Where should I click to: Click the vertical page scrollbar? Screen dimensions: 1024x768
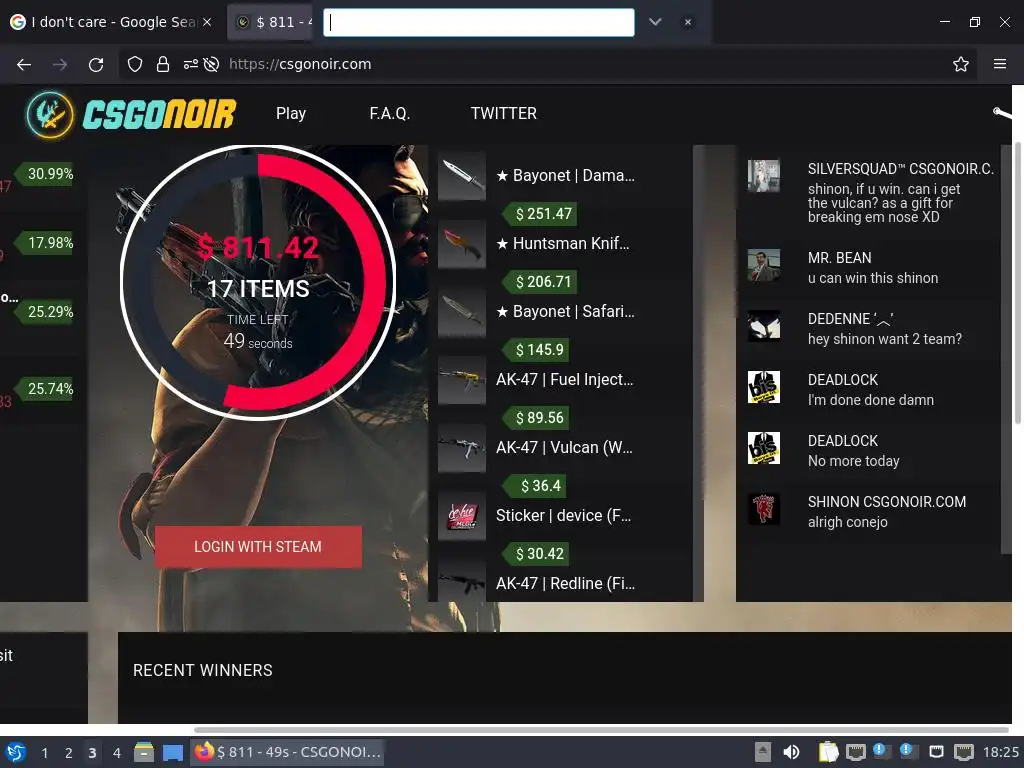(x=1017, y=282)
